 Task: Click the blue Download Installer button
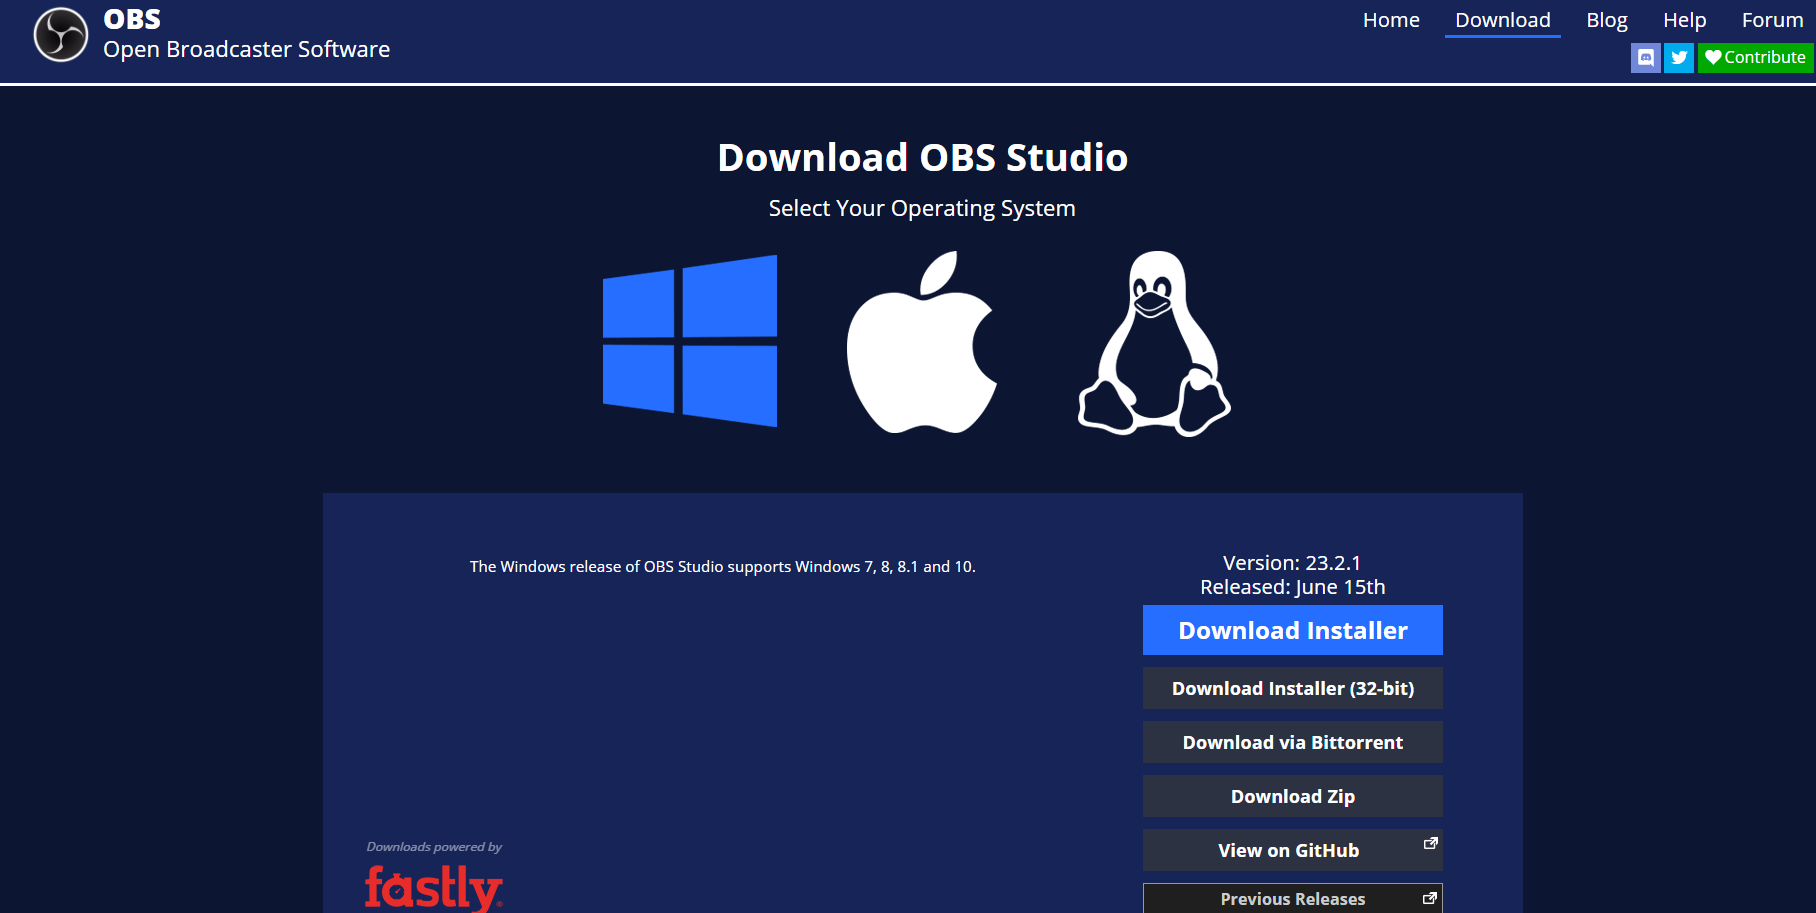[1293, 630]
